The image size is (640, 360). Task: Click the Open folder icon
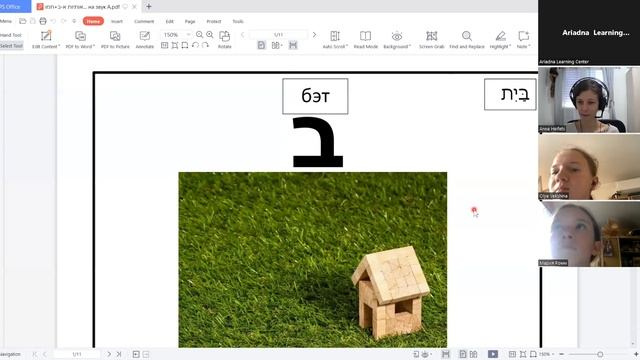pyautogui.click(x=23, y=21)
